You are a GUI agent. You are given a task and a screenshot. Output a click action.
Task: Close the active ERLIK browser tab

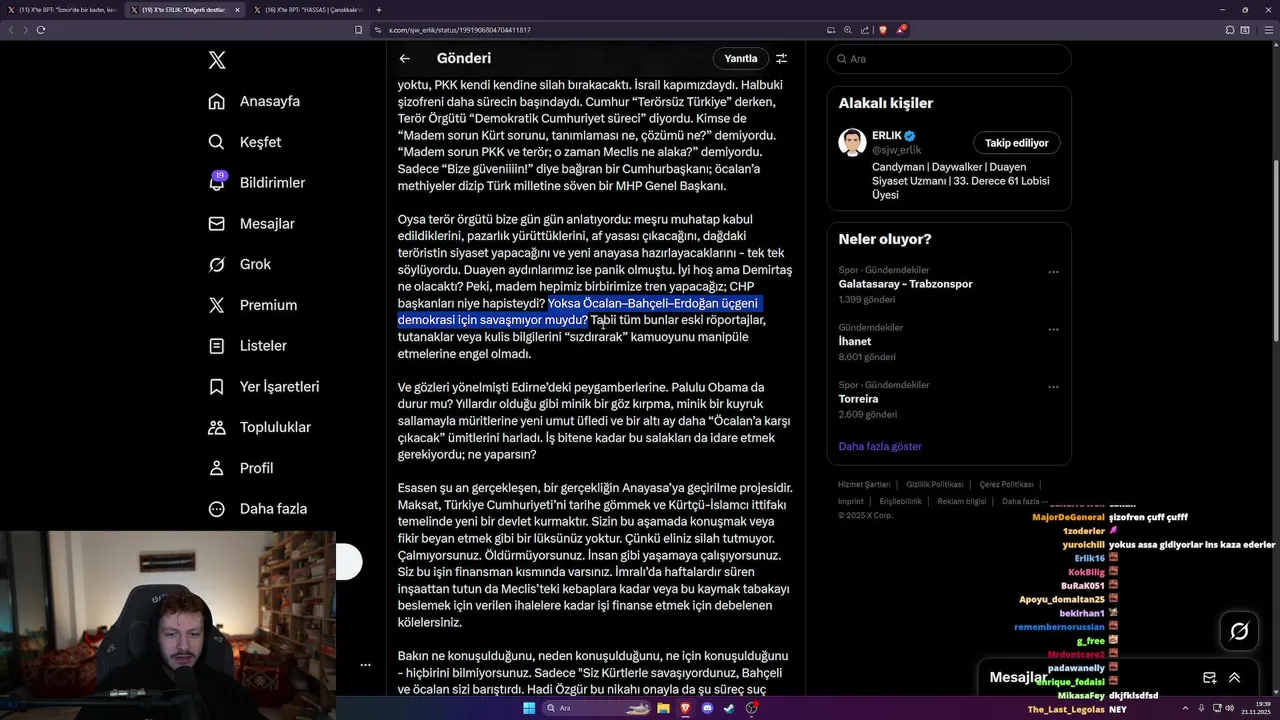[238, 10]
